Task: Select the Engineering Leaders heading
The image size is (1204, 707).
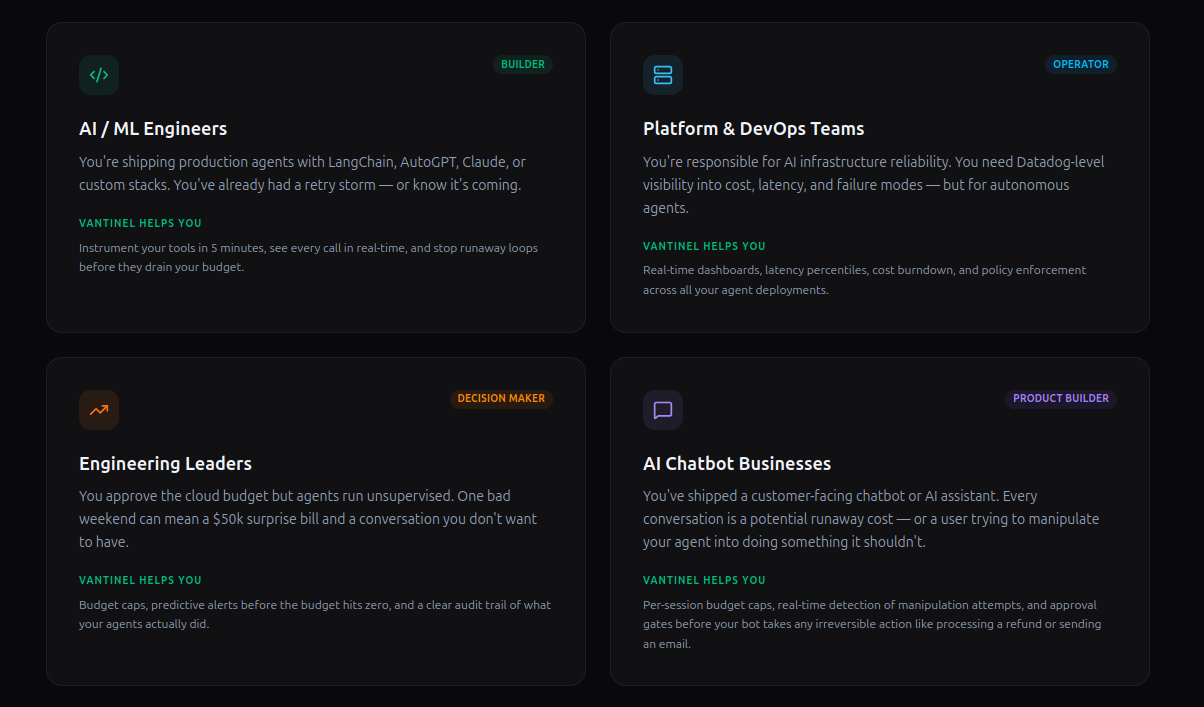Action: (165, 464)
